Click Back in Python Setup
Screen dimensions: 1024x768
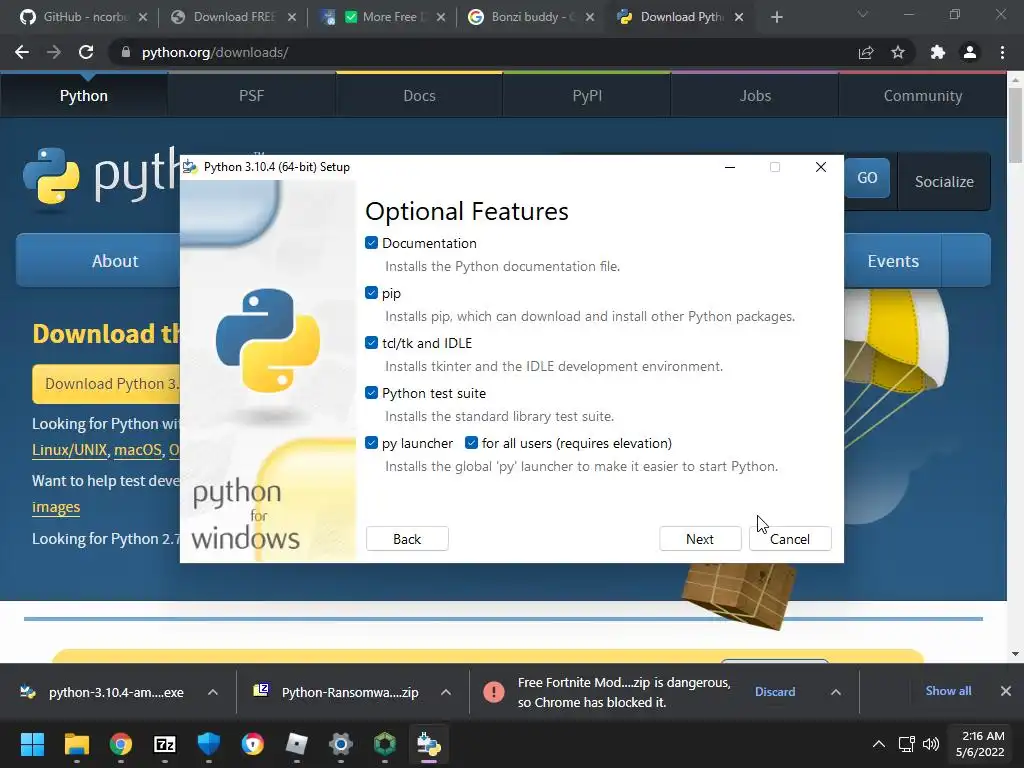pos(407,539)
